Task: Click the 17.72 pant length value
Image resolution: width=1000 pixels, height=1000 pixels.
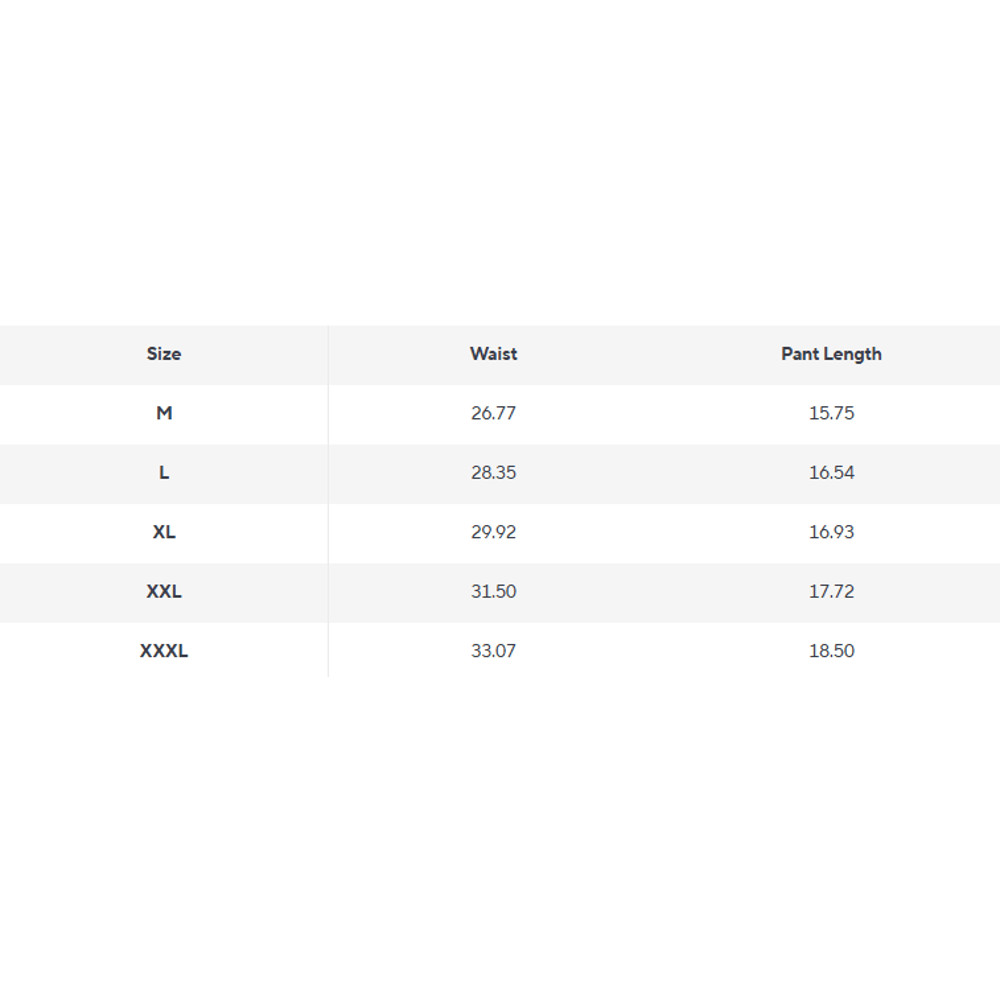Action: (x=831, y=591)
